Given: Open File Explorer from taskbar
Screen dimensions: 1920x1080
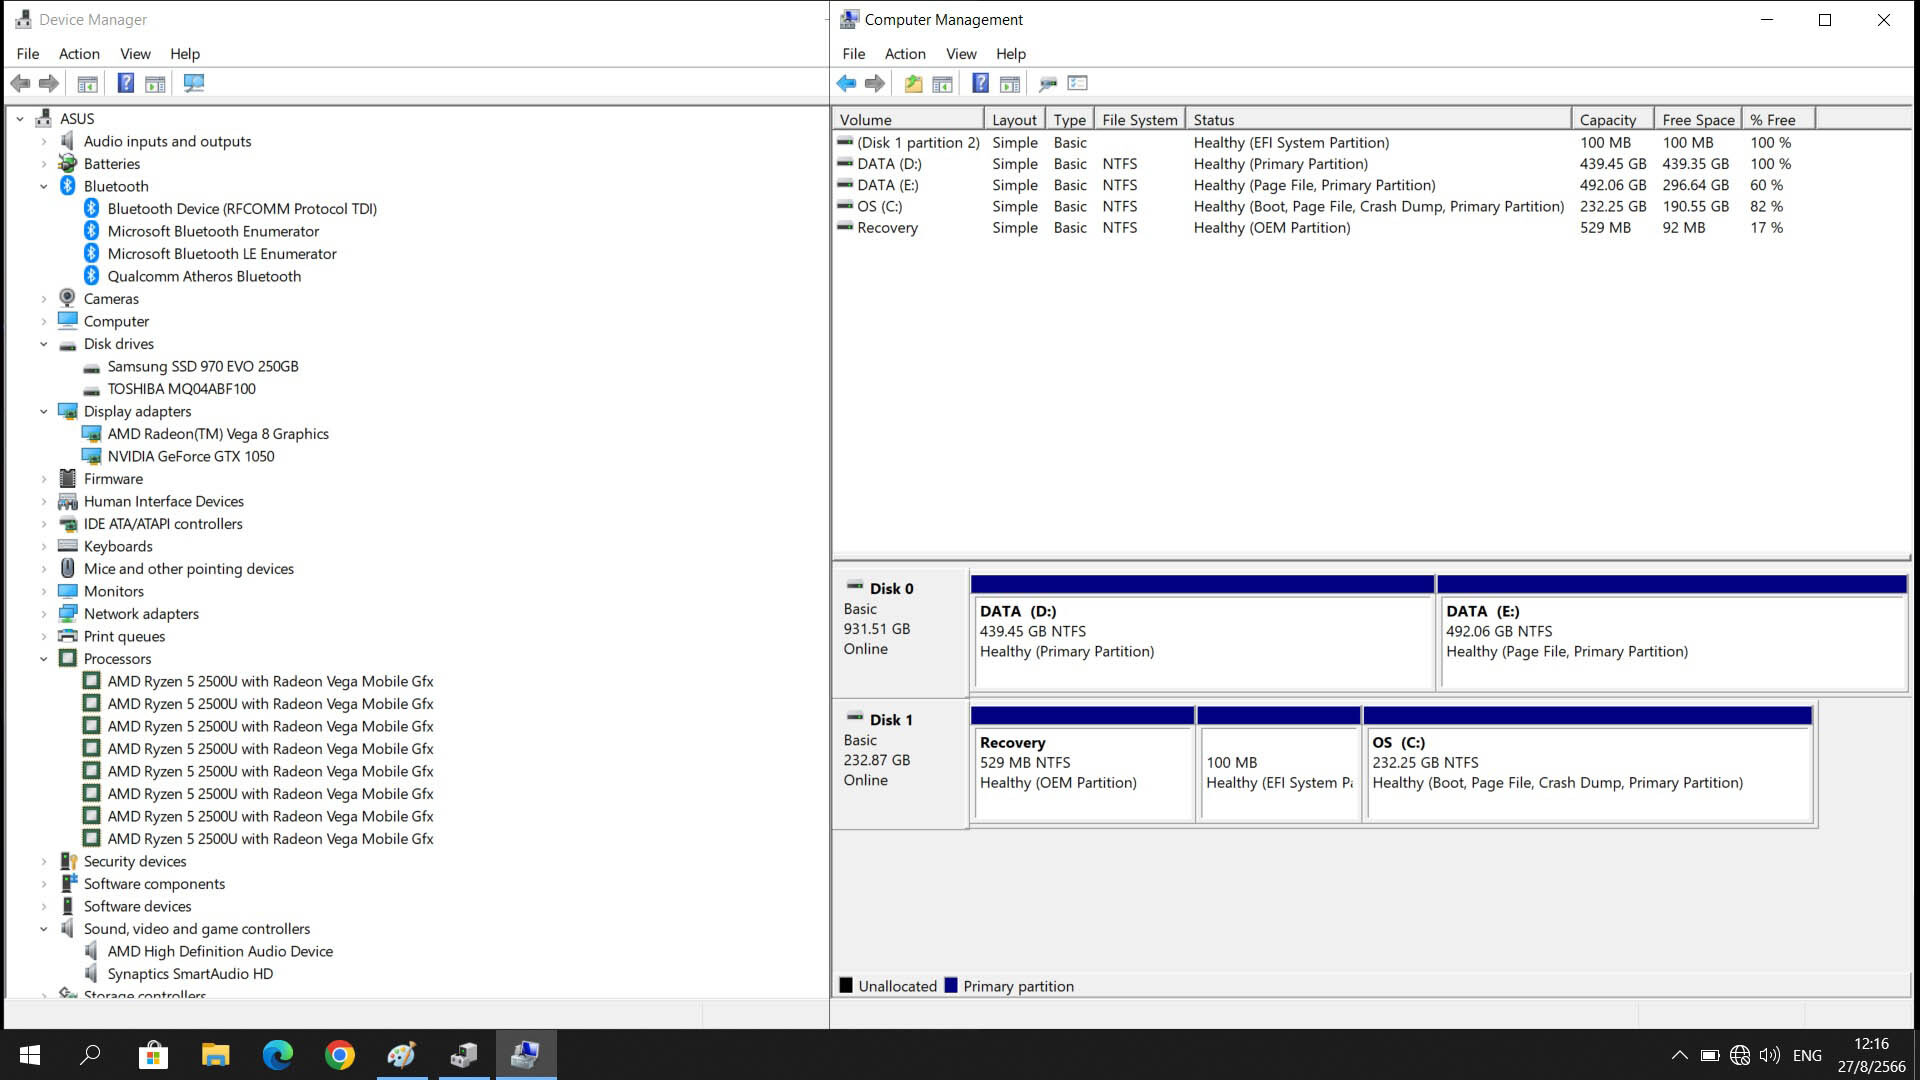Looking at the screenshot, I should point(215,1054).
